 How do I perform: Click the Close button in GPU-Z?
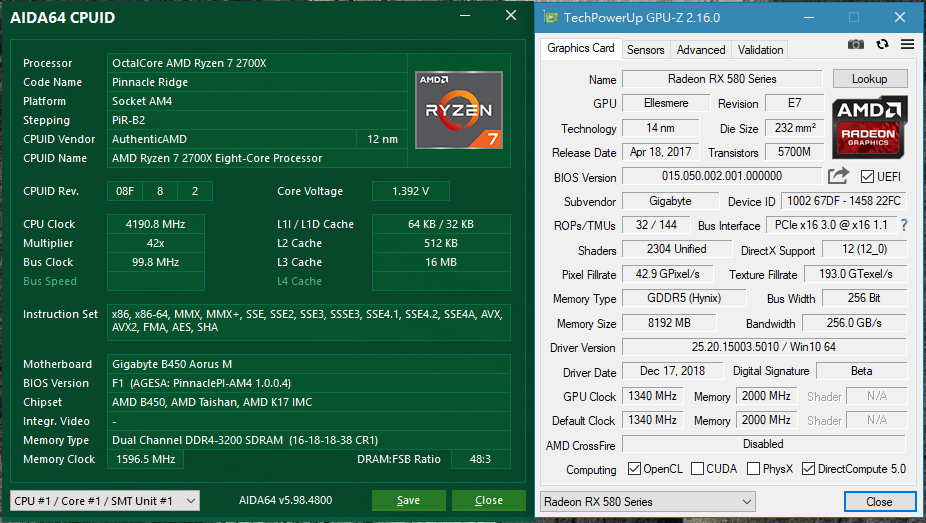click(879, 502)
